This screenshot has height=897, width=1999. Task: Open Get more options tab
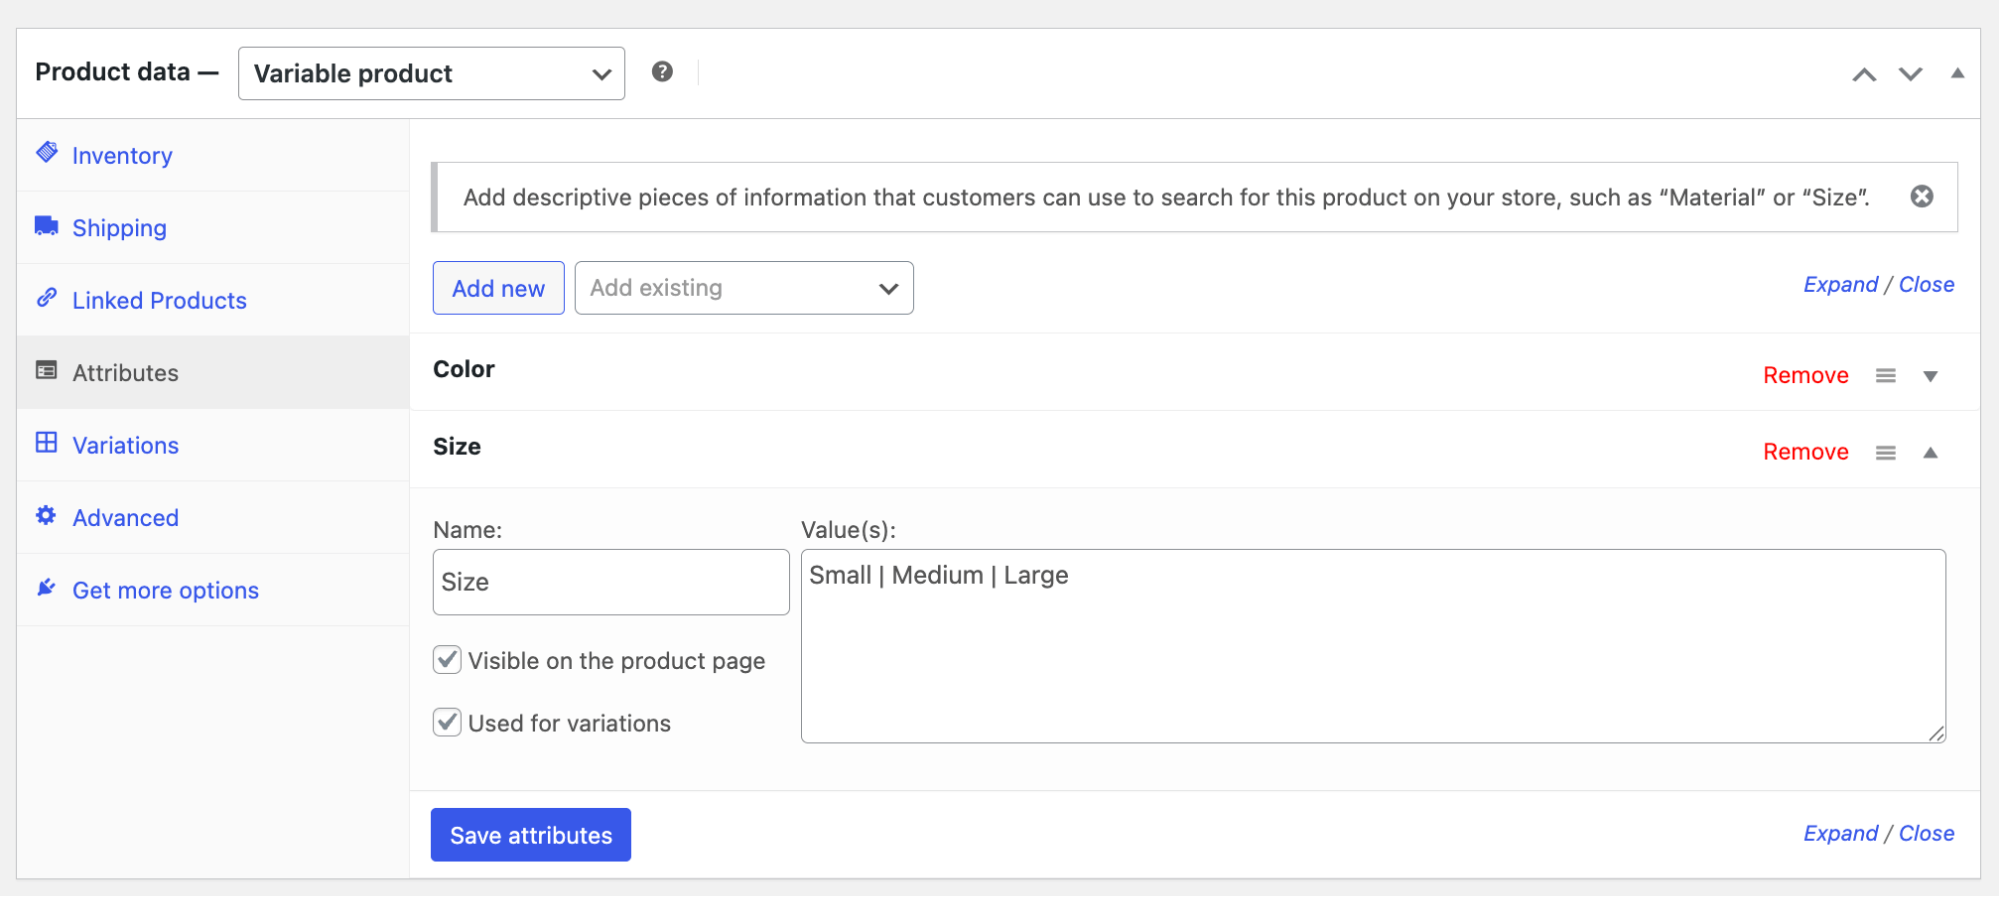tap(213, 590)
